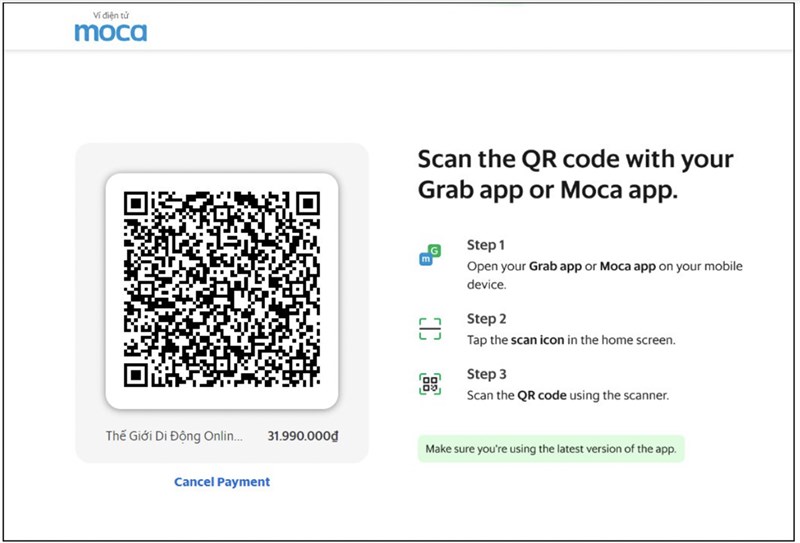Select the Step 1 label
This screenshot has width=800, height=543.
click(486, 245)
